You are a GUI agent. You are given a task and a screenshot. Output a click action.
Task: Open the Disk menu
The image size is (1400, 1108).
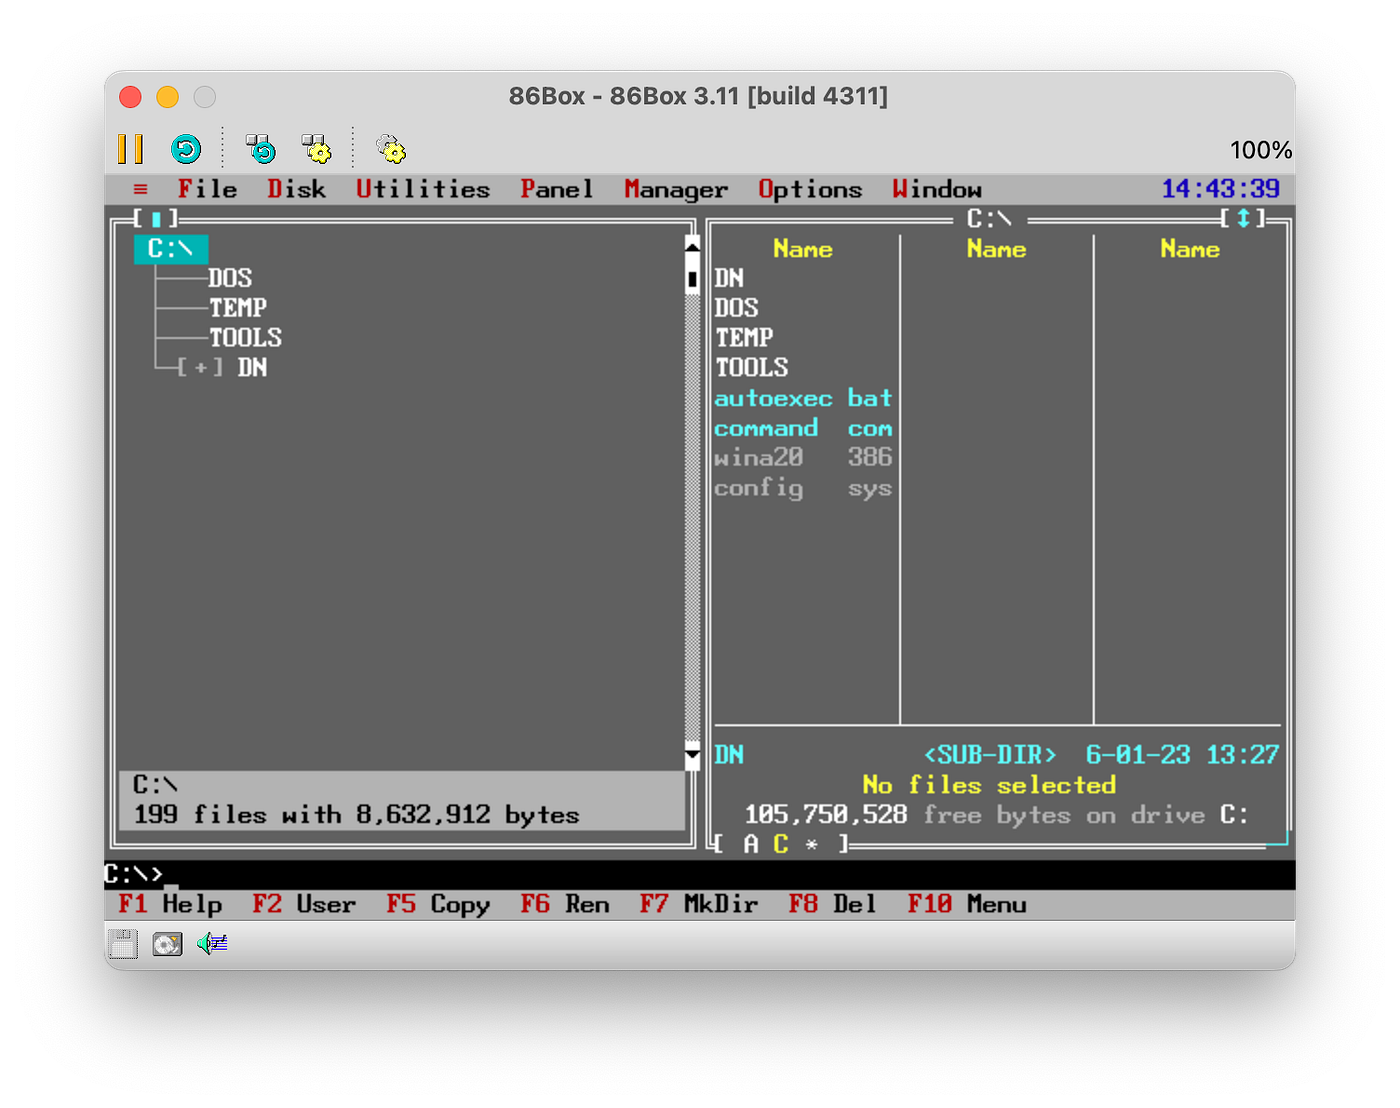(x=297, y=189)
